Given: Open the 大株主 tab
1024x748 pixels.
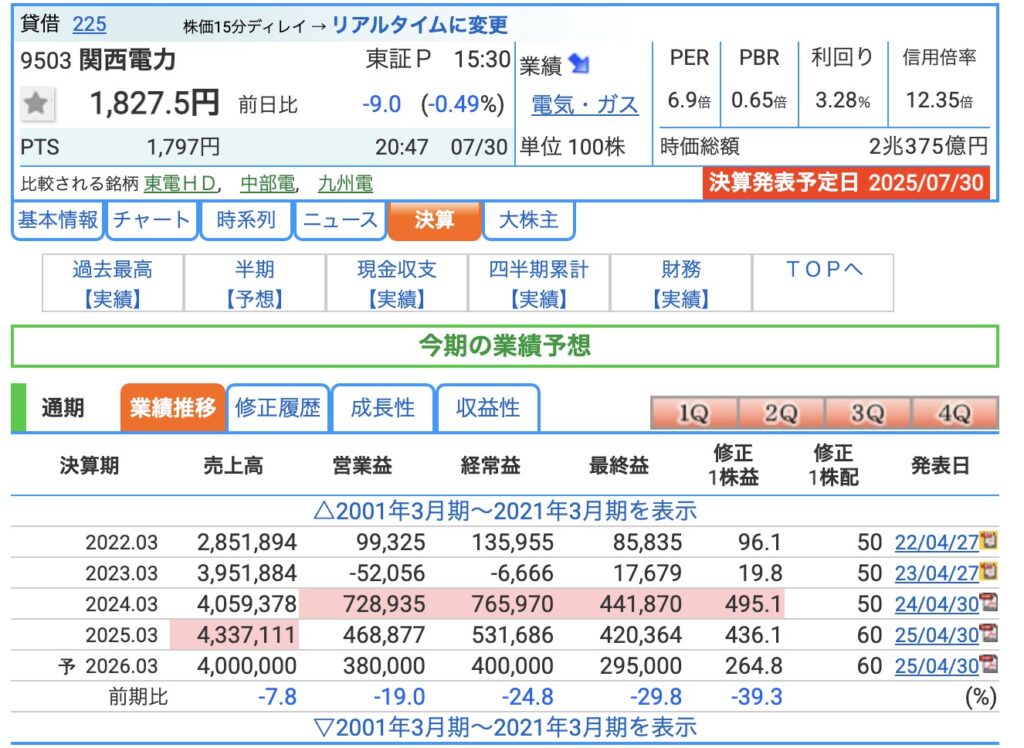Looking at the screenshot, I should tap(528, 220).
